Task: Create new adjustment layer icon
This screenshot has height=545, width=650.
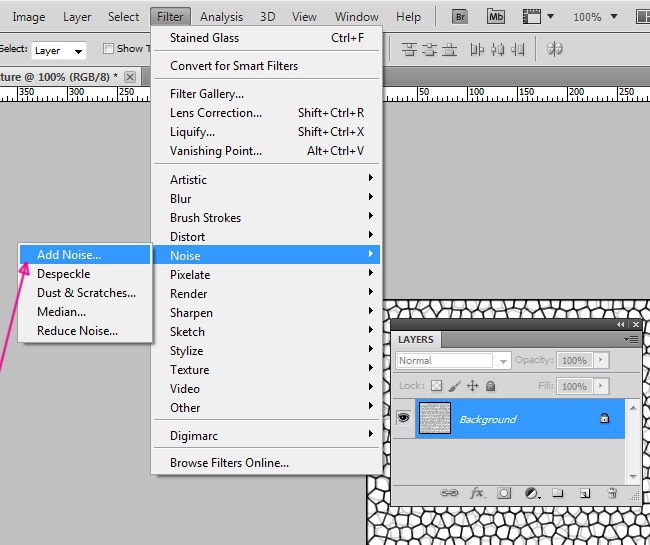Action: point(532,493)
